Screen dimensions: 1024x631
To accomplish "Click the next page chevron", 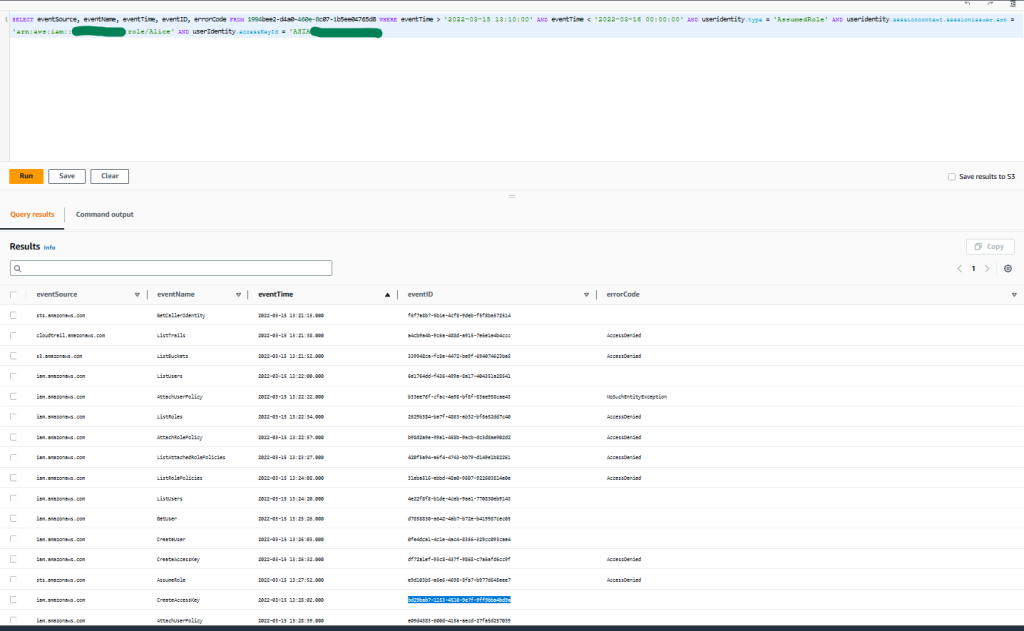I will tap(987, 268).
